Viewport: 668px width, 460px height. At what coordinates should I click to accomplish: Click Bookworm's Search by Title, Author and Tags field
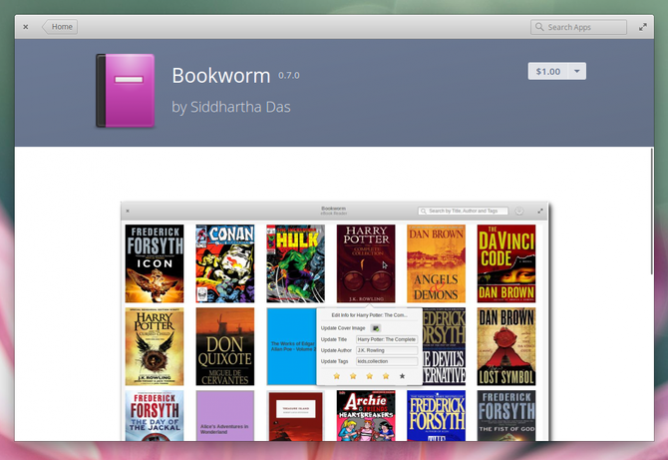point(463,211)
